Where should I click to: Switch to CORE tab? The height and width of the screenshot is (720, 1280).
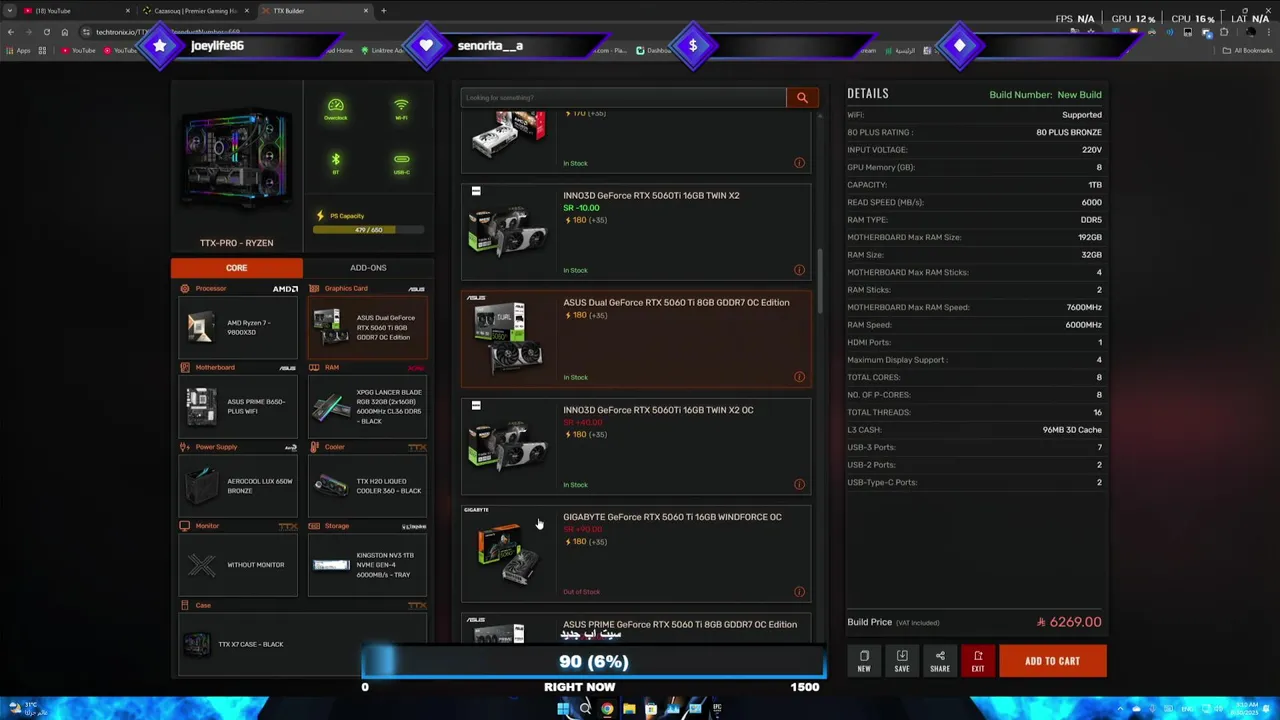236,268
